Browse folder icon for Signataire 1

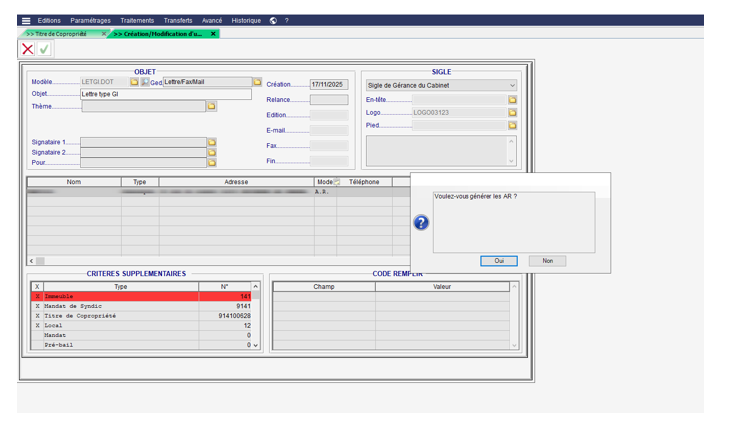[211, 142]
